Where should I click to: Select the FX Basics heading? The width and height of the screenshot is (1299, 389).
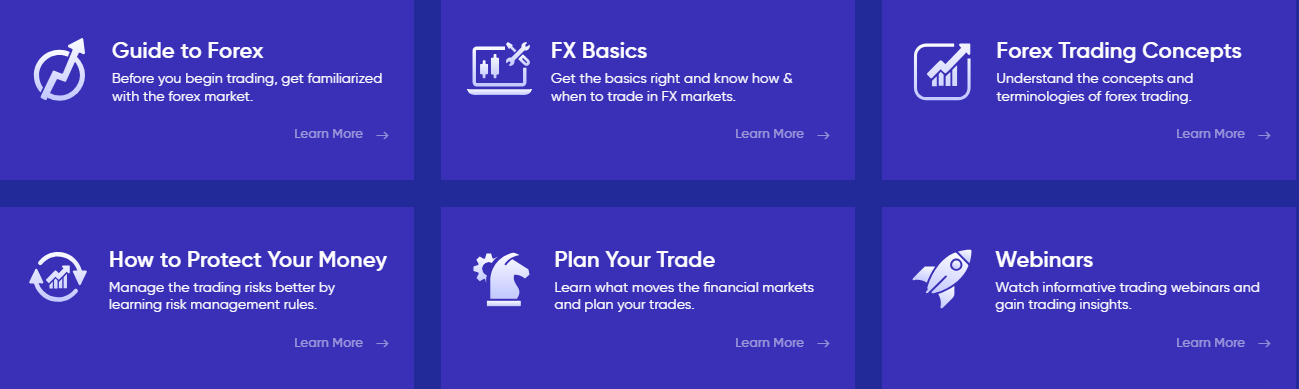point(599,50)
